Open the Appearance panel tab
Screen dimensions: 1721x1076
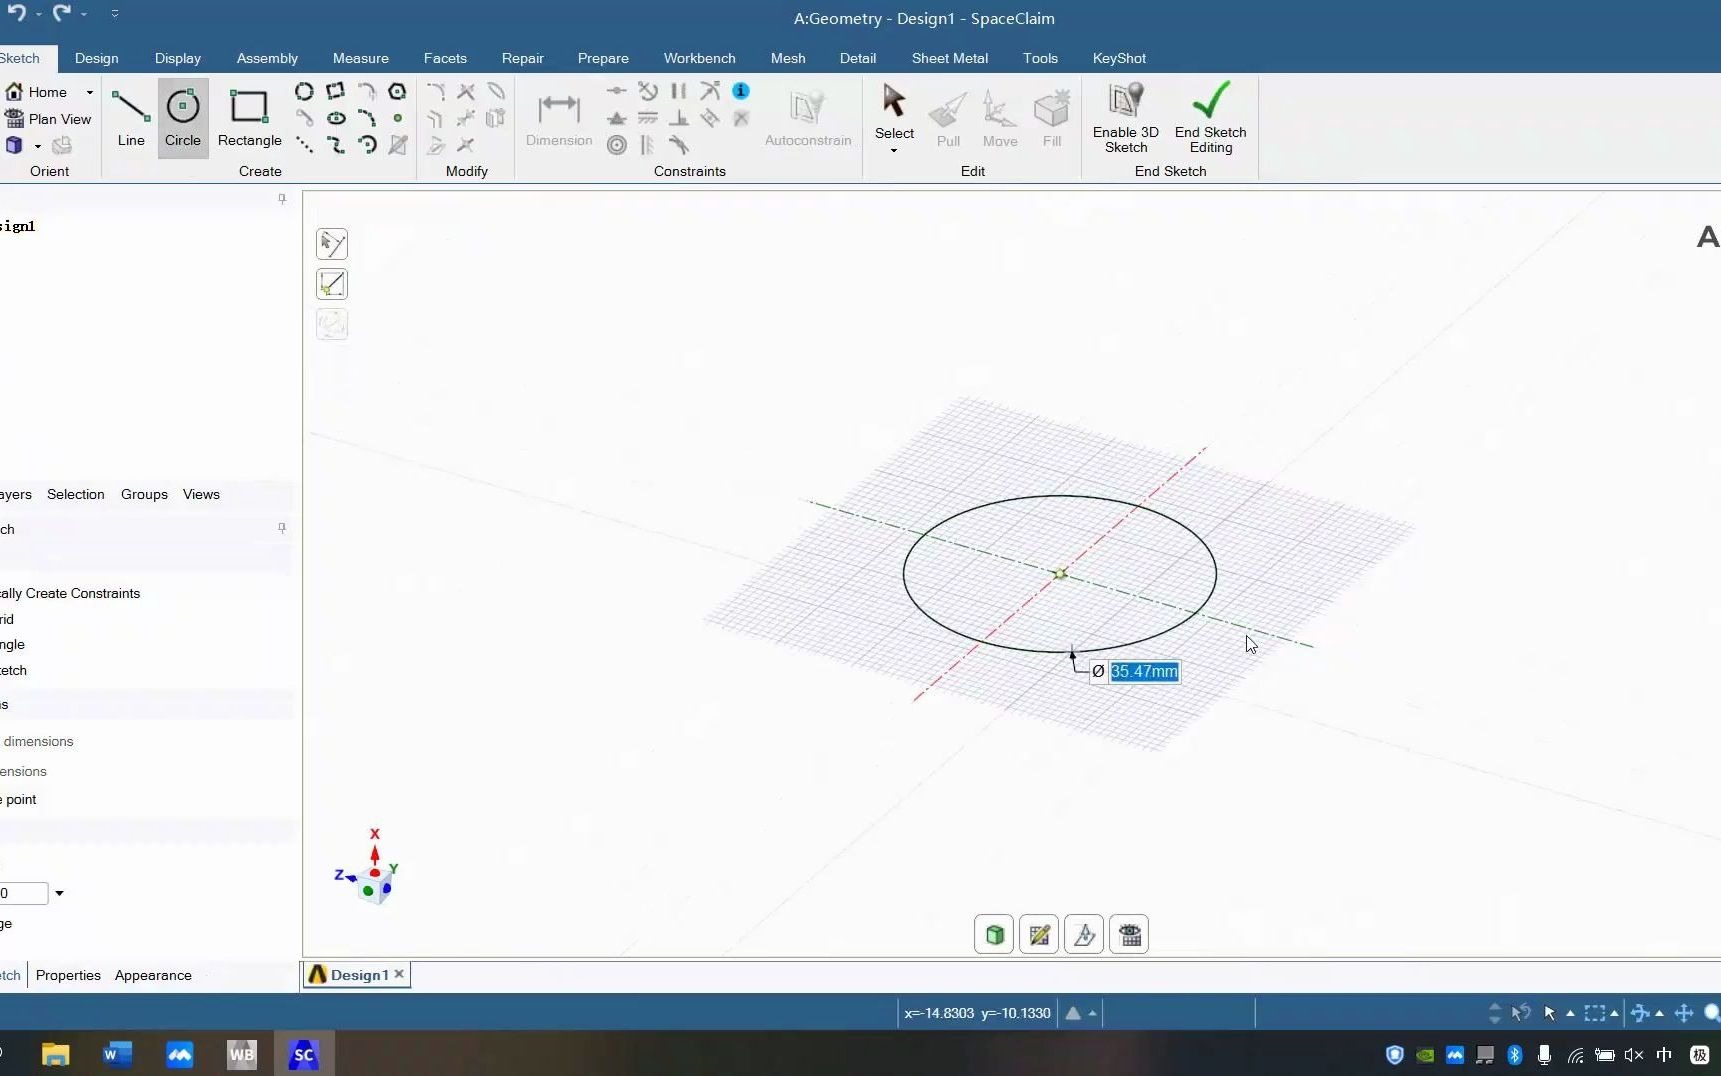click(153, 975)
